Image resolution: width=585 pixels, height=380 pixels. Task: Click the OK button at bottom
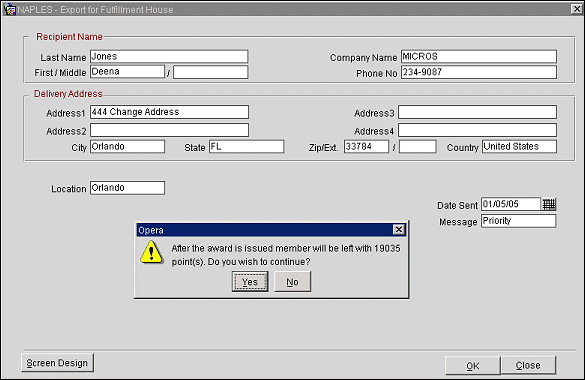pos(472,365)
